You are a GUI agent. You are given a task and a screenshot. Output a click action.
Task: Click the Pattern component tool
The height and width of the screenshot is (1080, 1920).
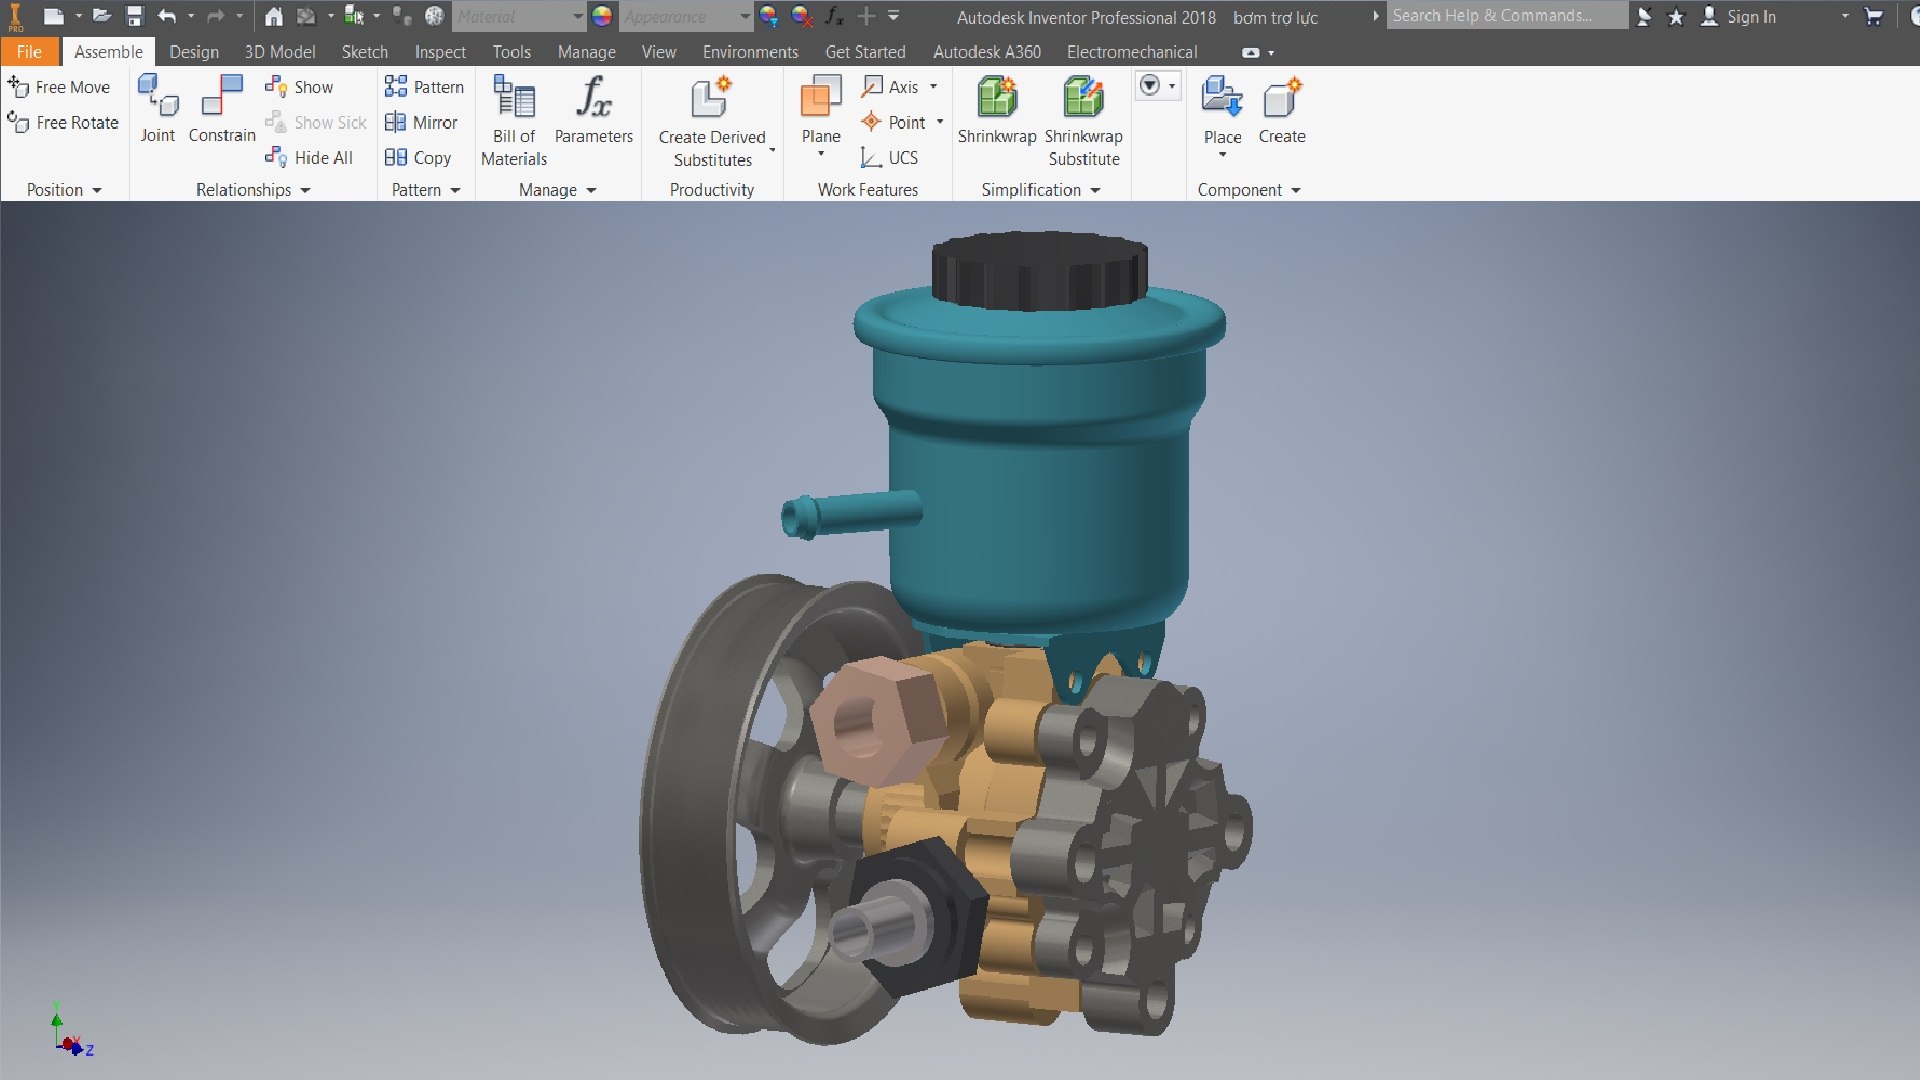click(424, 87)
